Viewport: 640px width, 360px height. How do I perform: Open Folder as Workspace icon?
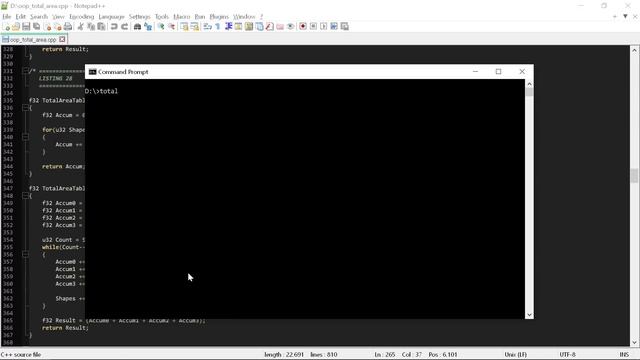280,27
